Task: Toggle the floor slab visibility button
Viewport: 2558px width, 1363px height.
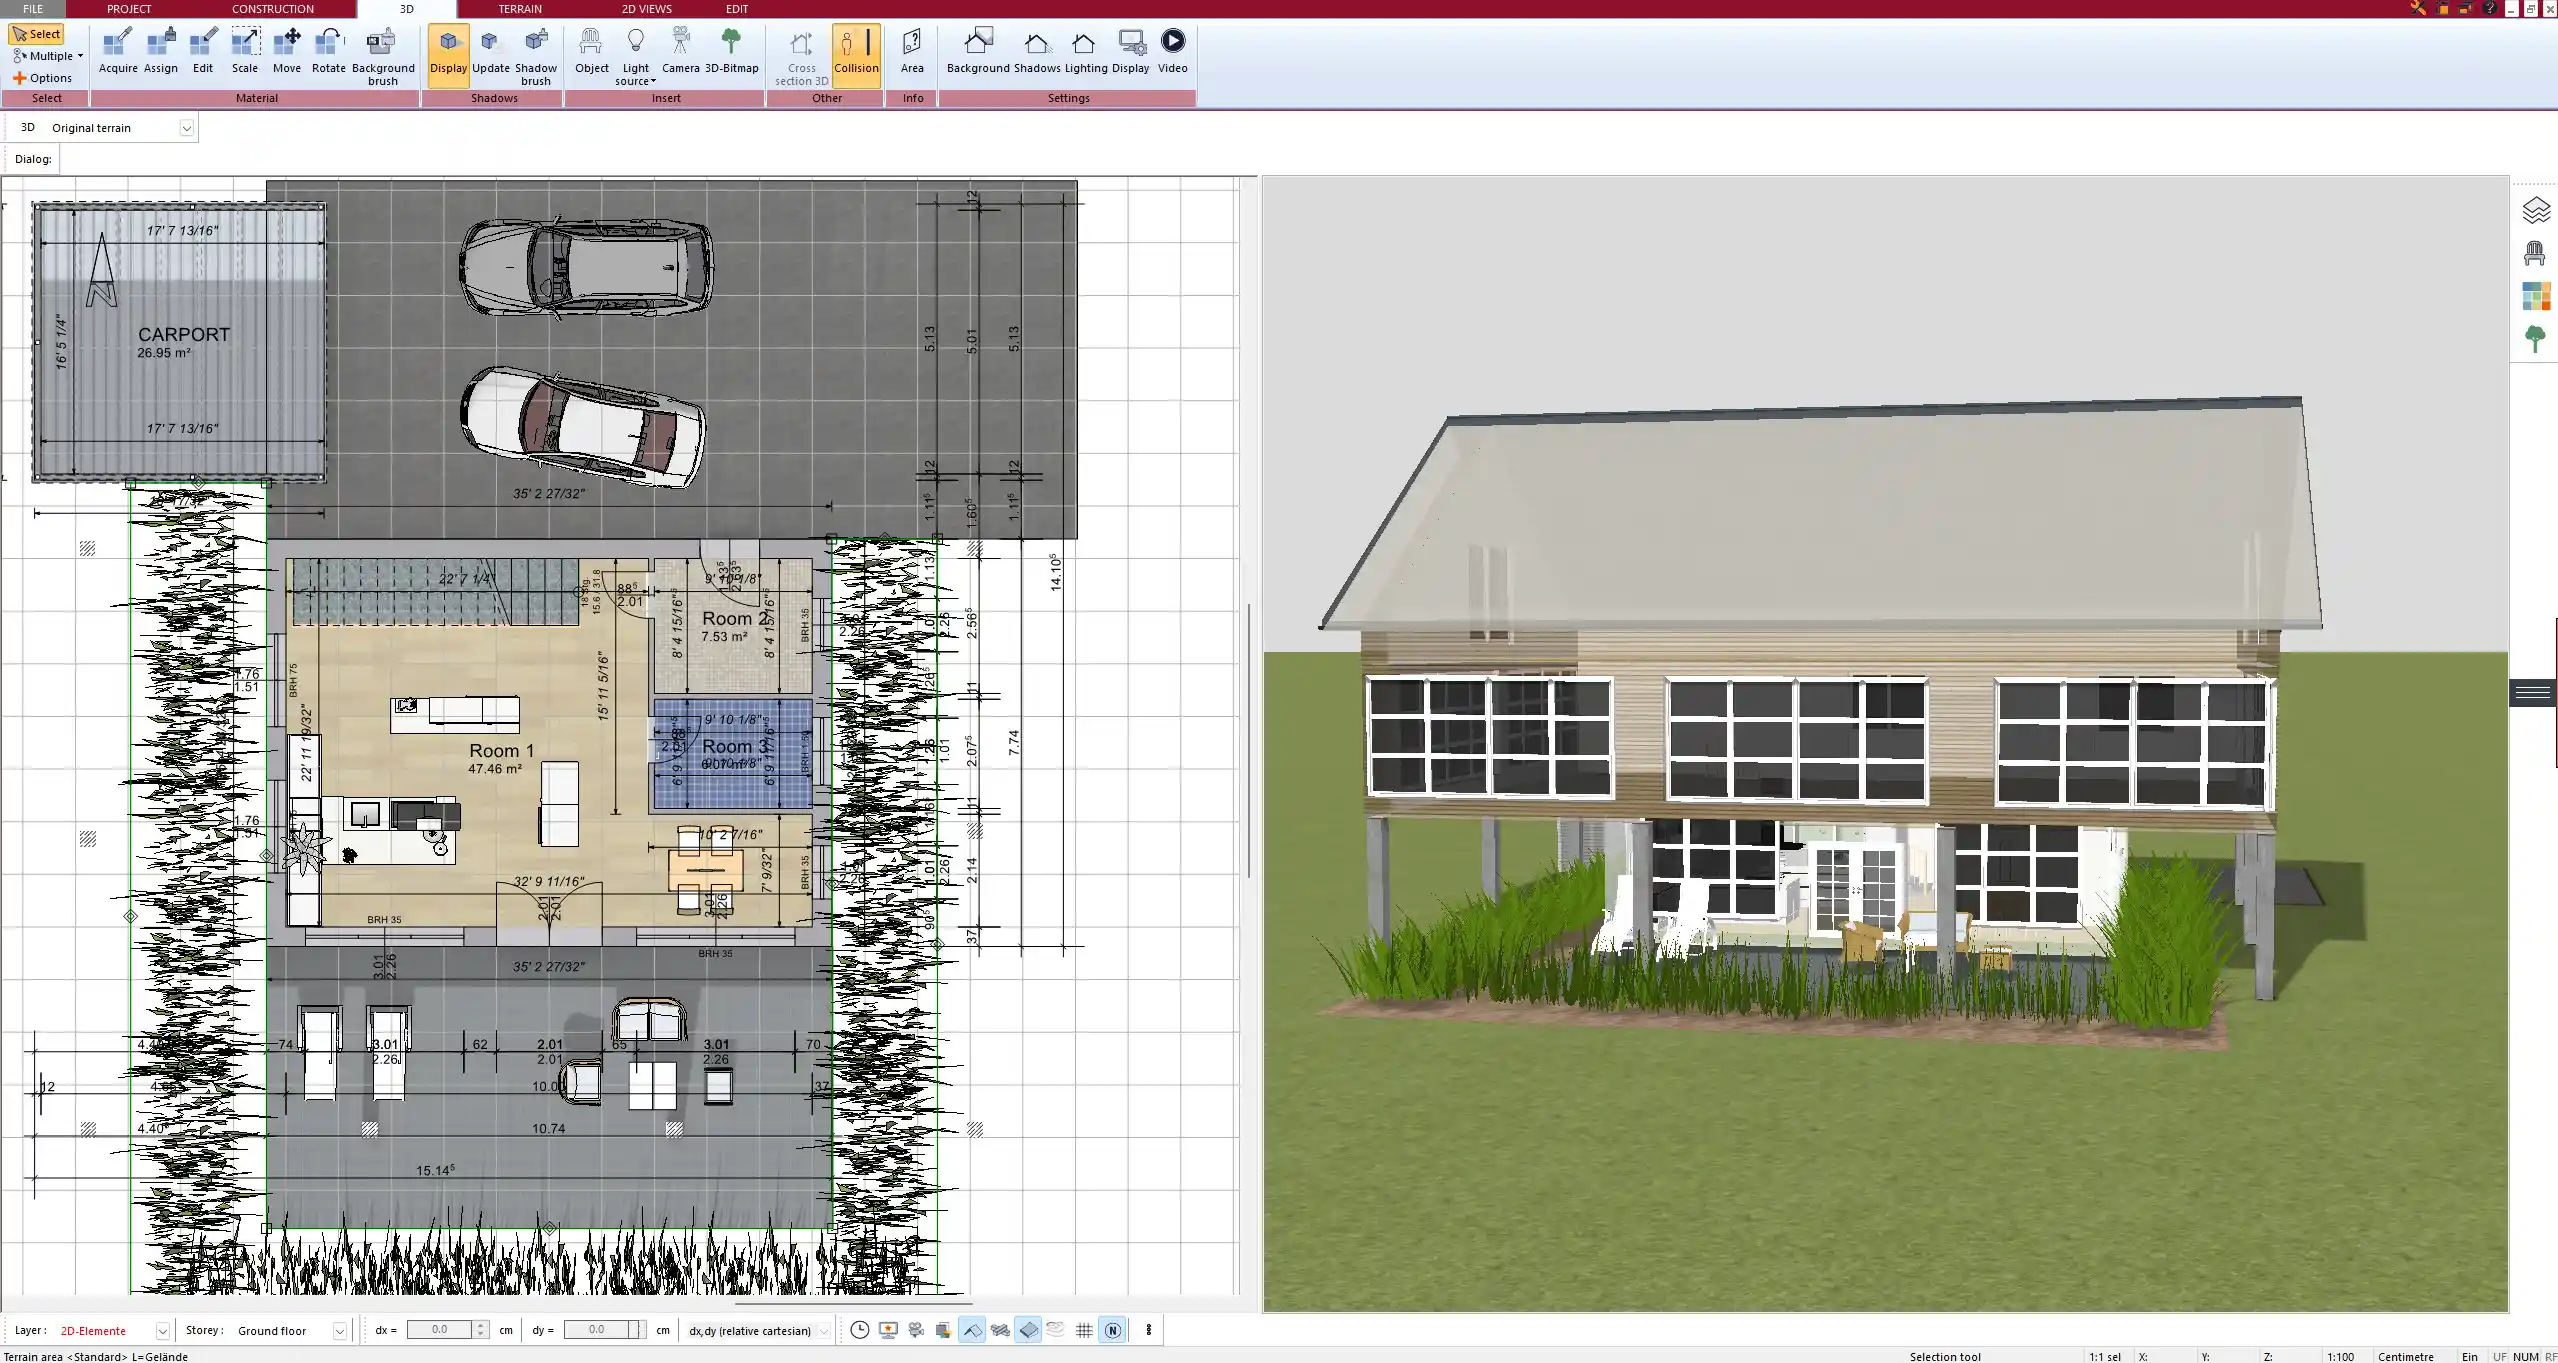Action: pos(1028,1330)
